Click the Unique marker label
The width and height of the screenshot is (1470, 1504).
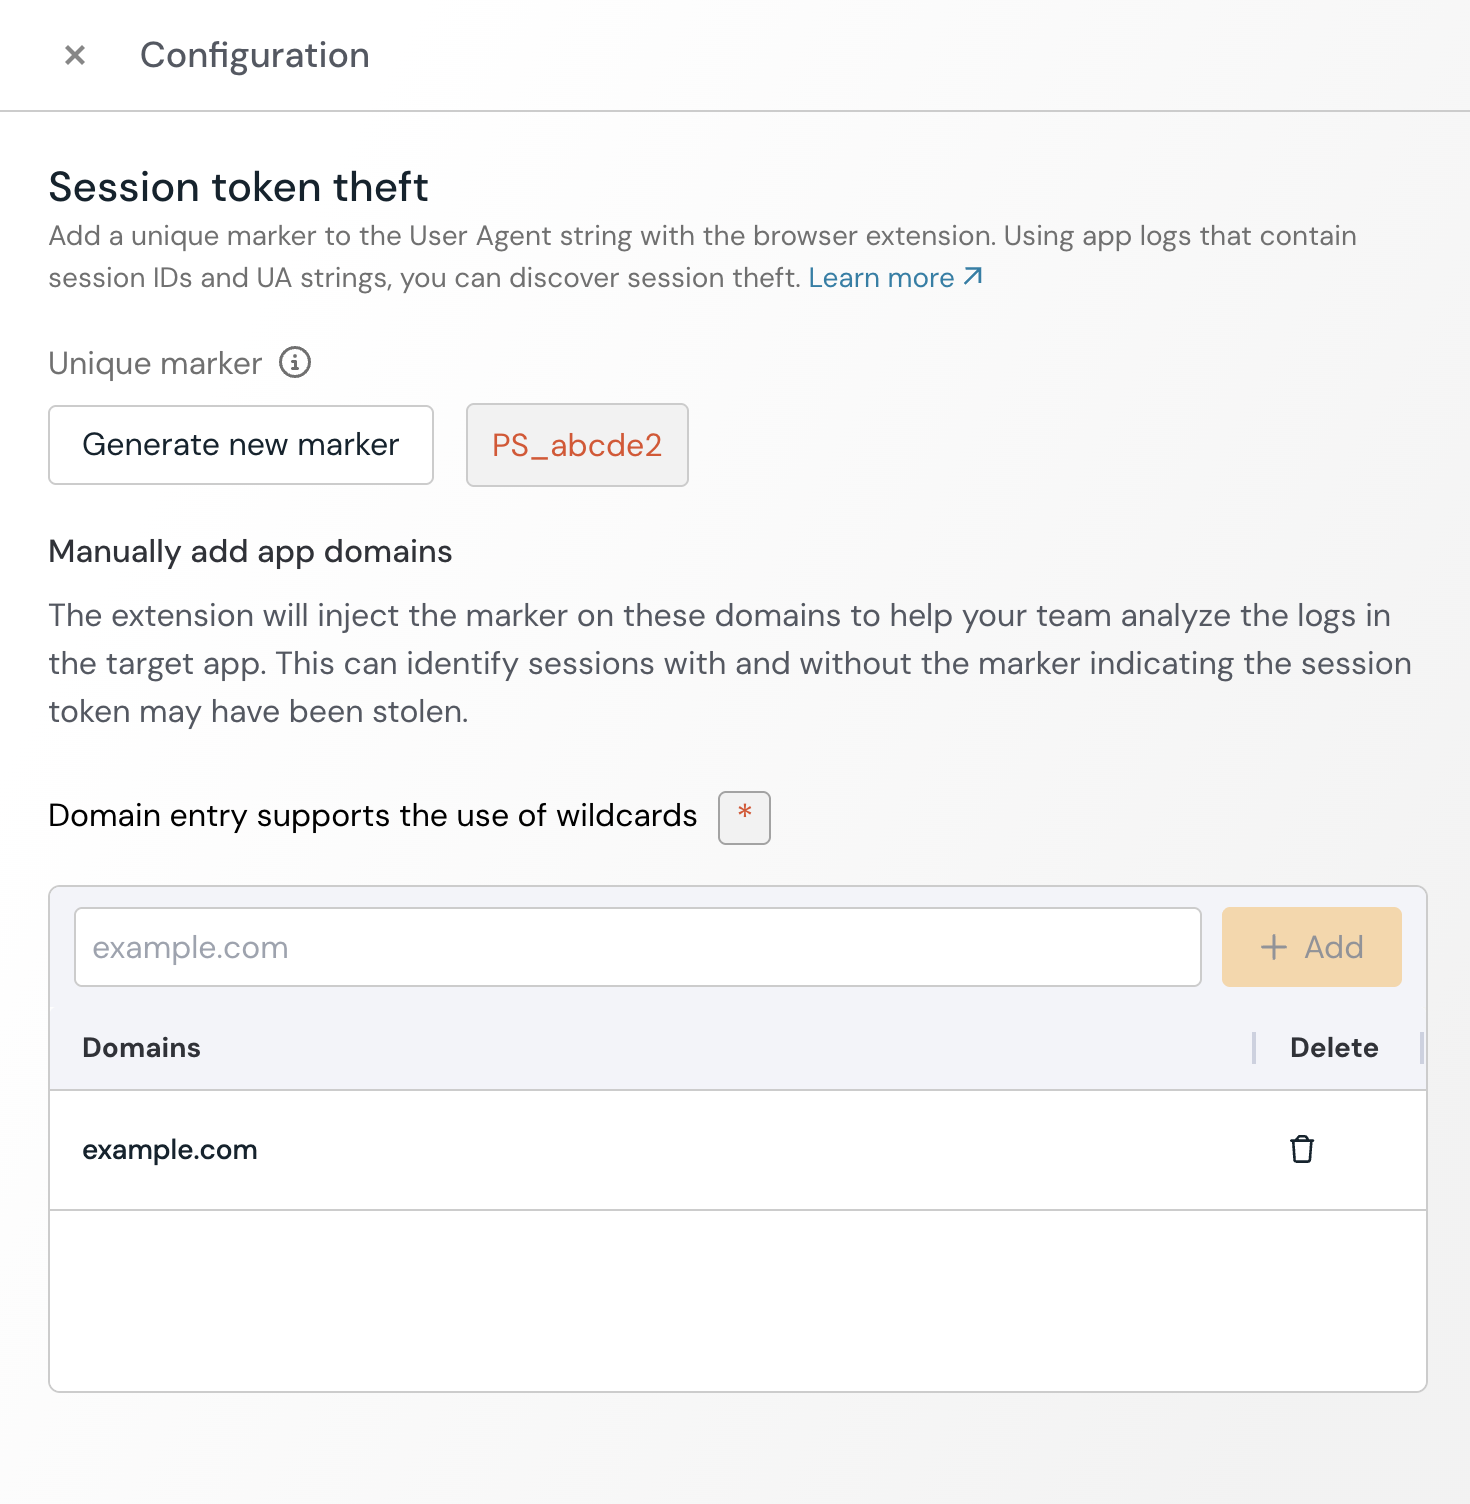(155, 363)
